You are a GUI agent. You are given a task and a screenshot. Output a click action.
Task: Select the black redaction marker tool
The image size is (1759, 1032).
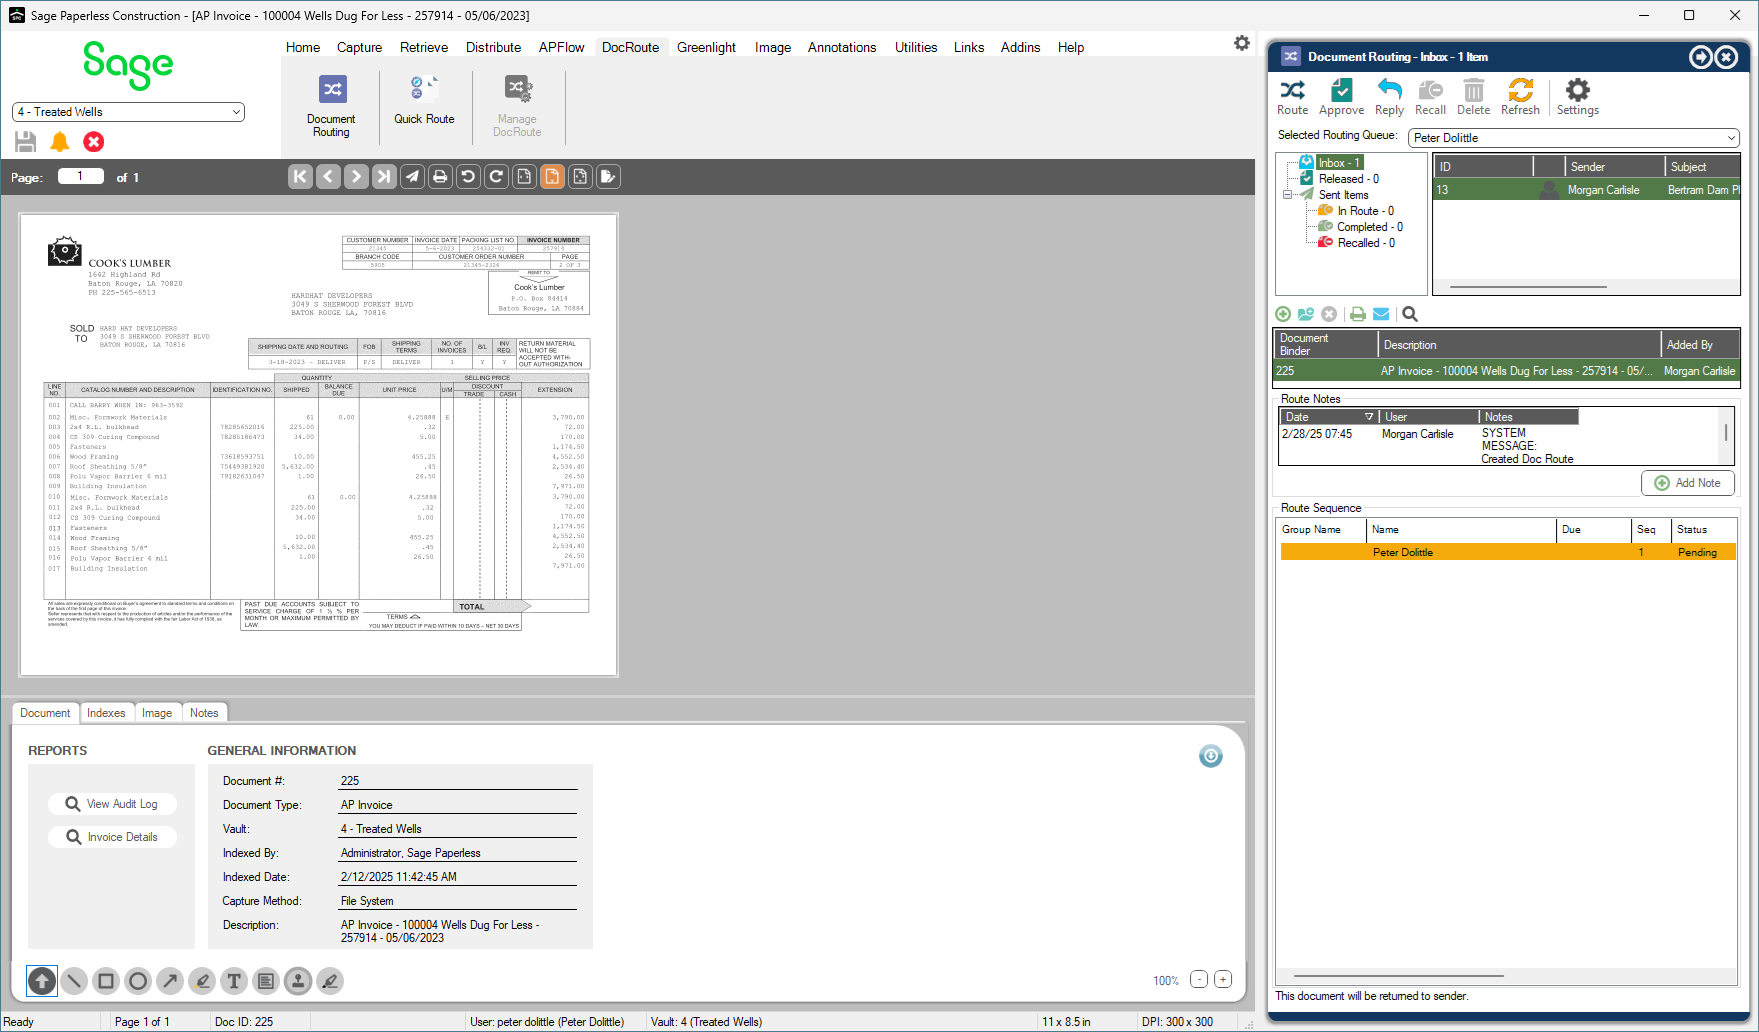[x=330, y=981]
